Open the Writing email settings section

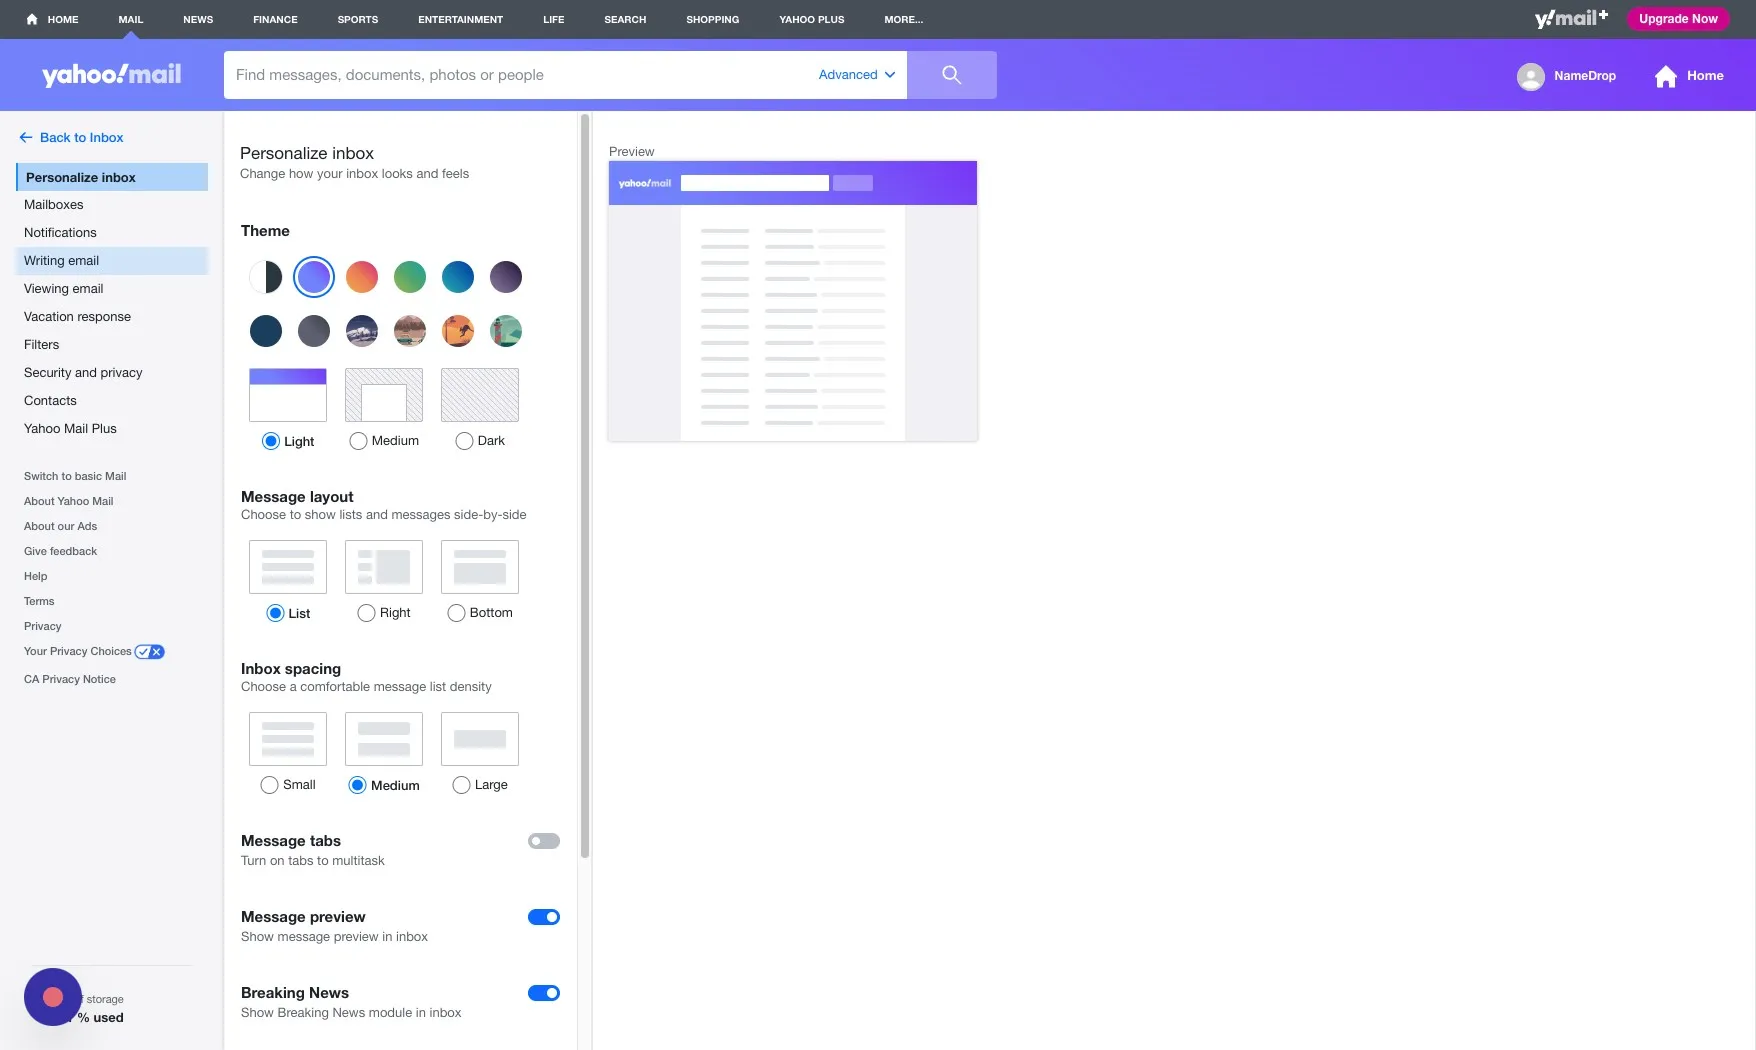112,261
